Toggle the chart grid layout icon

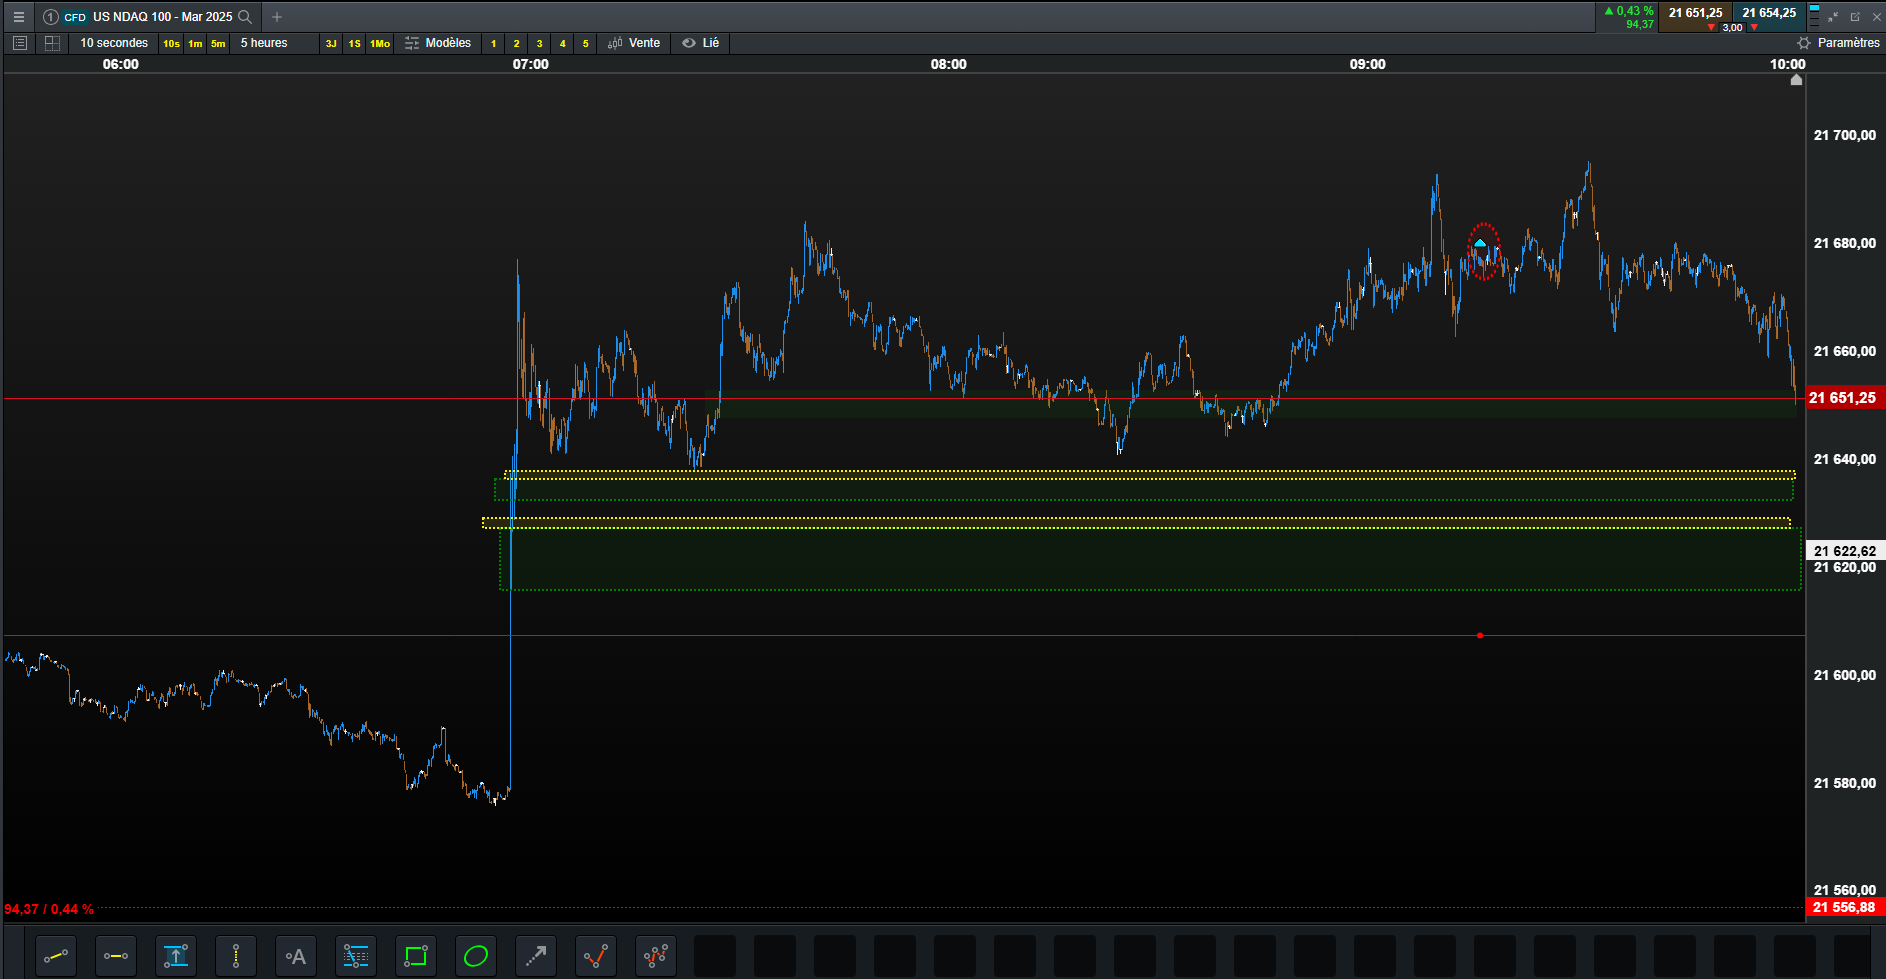click(53, 43)
